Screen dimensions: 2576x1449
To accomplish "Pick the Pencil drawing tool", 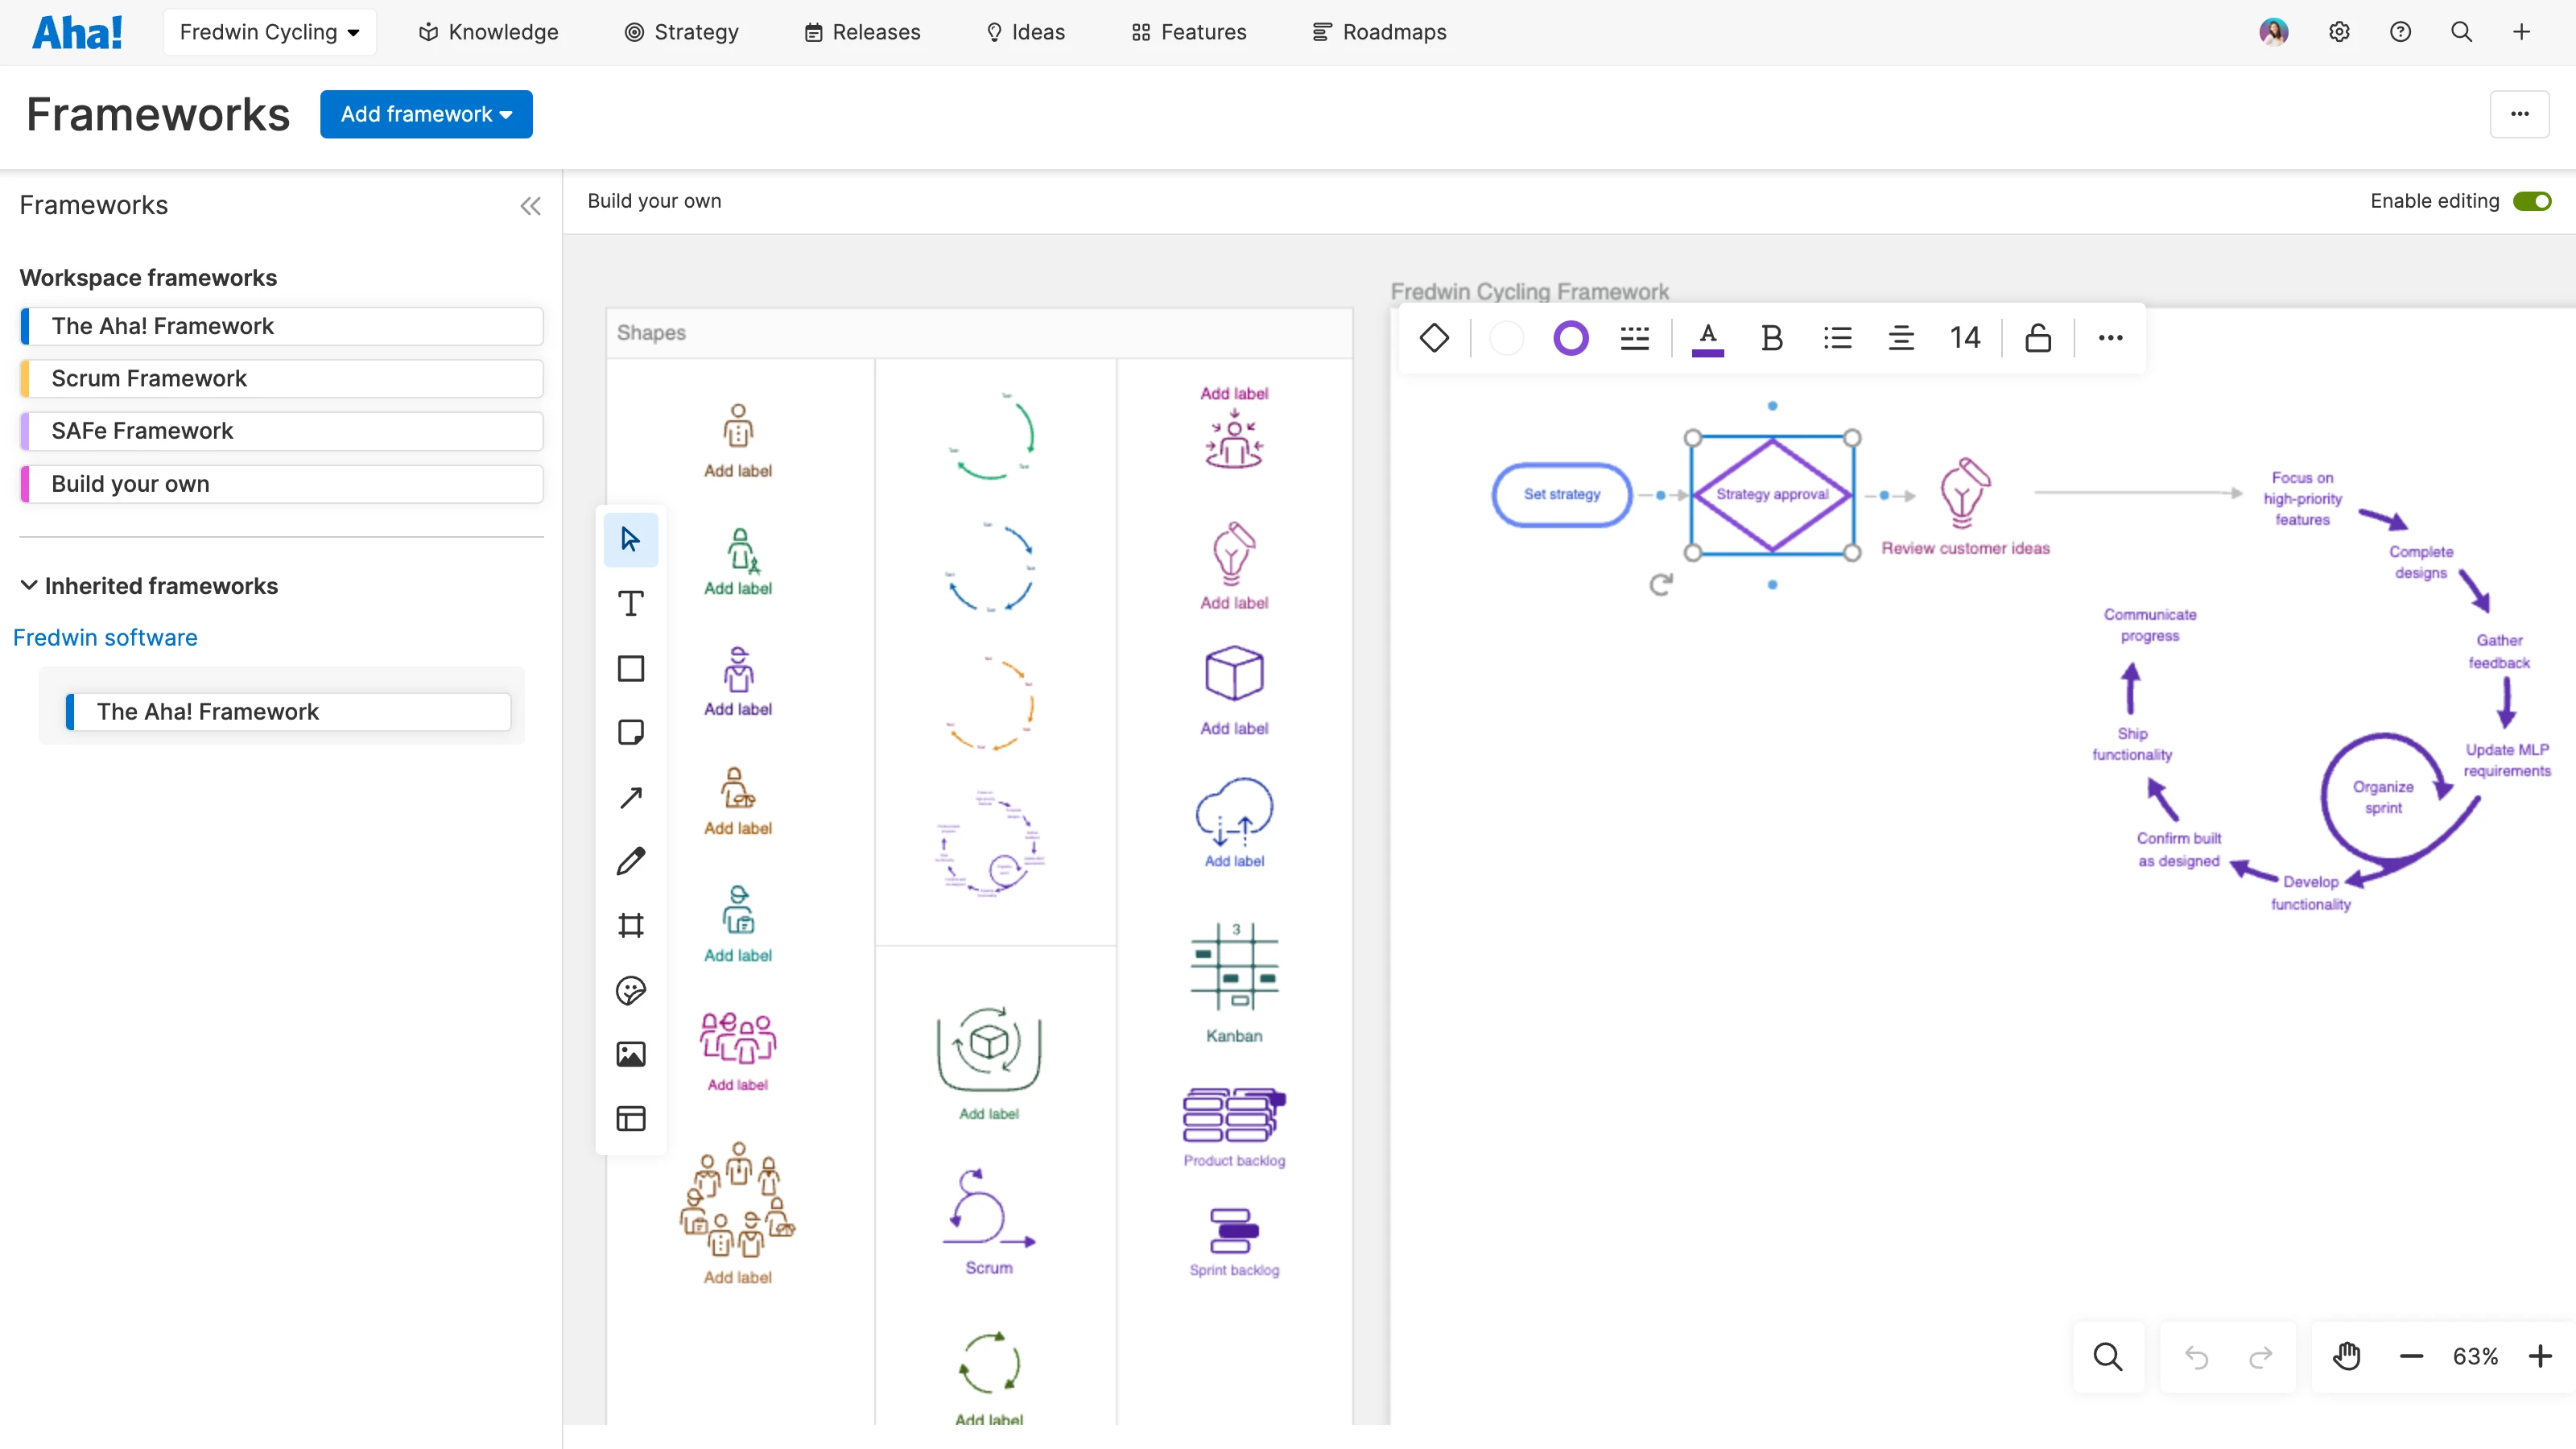I will [630, 860].
